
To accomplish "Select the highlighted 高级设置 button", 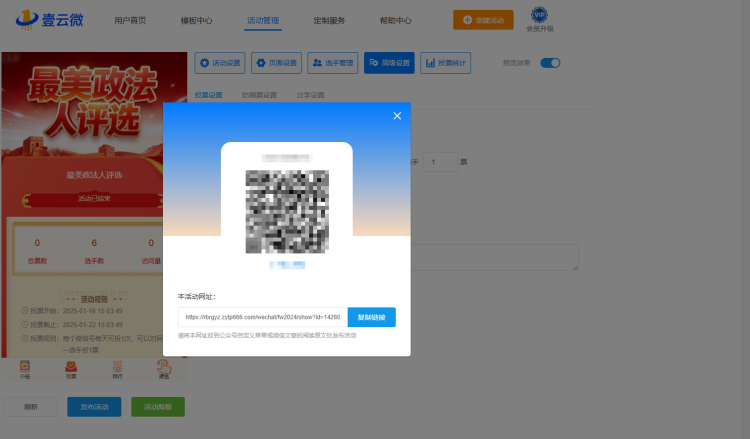I will pyautogui.click(x=389, y=63).
